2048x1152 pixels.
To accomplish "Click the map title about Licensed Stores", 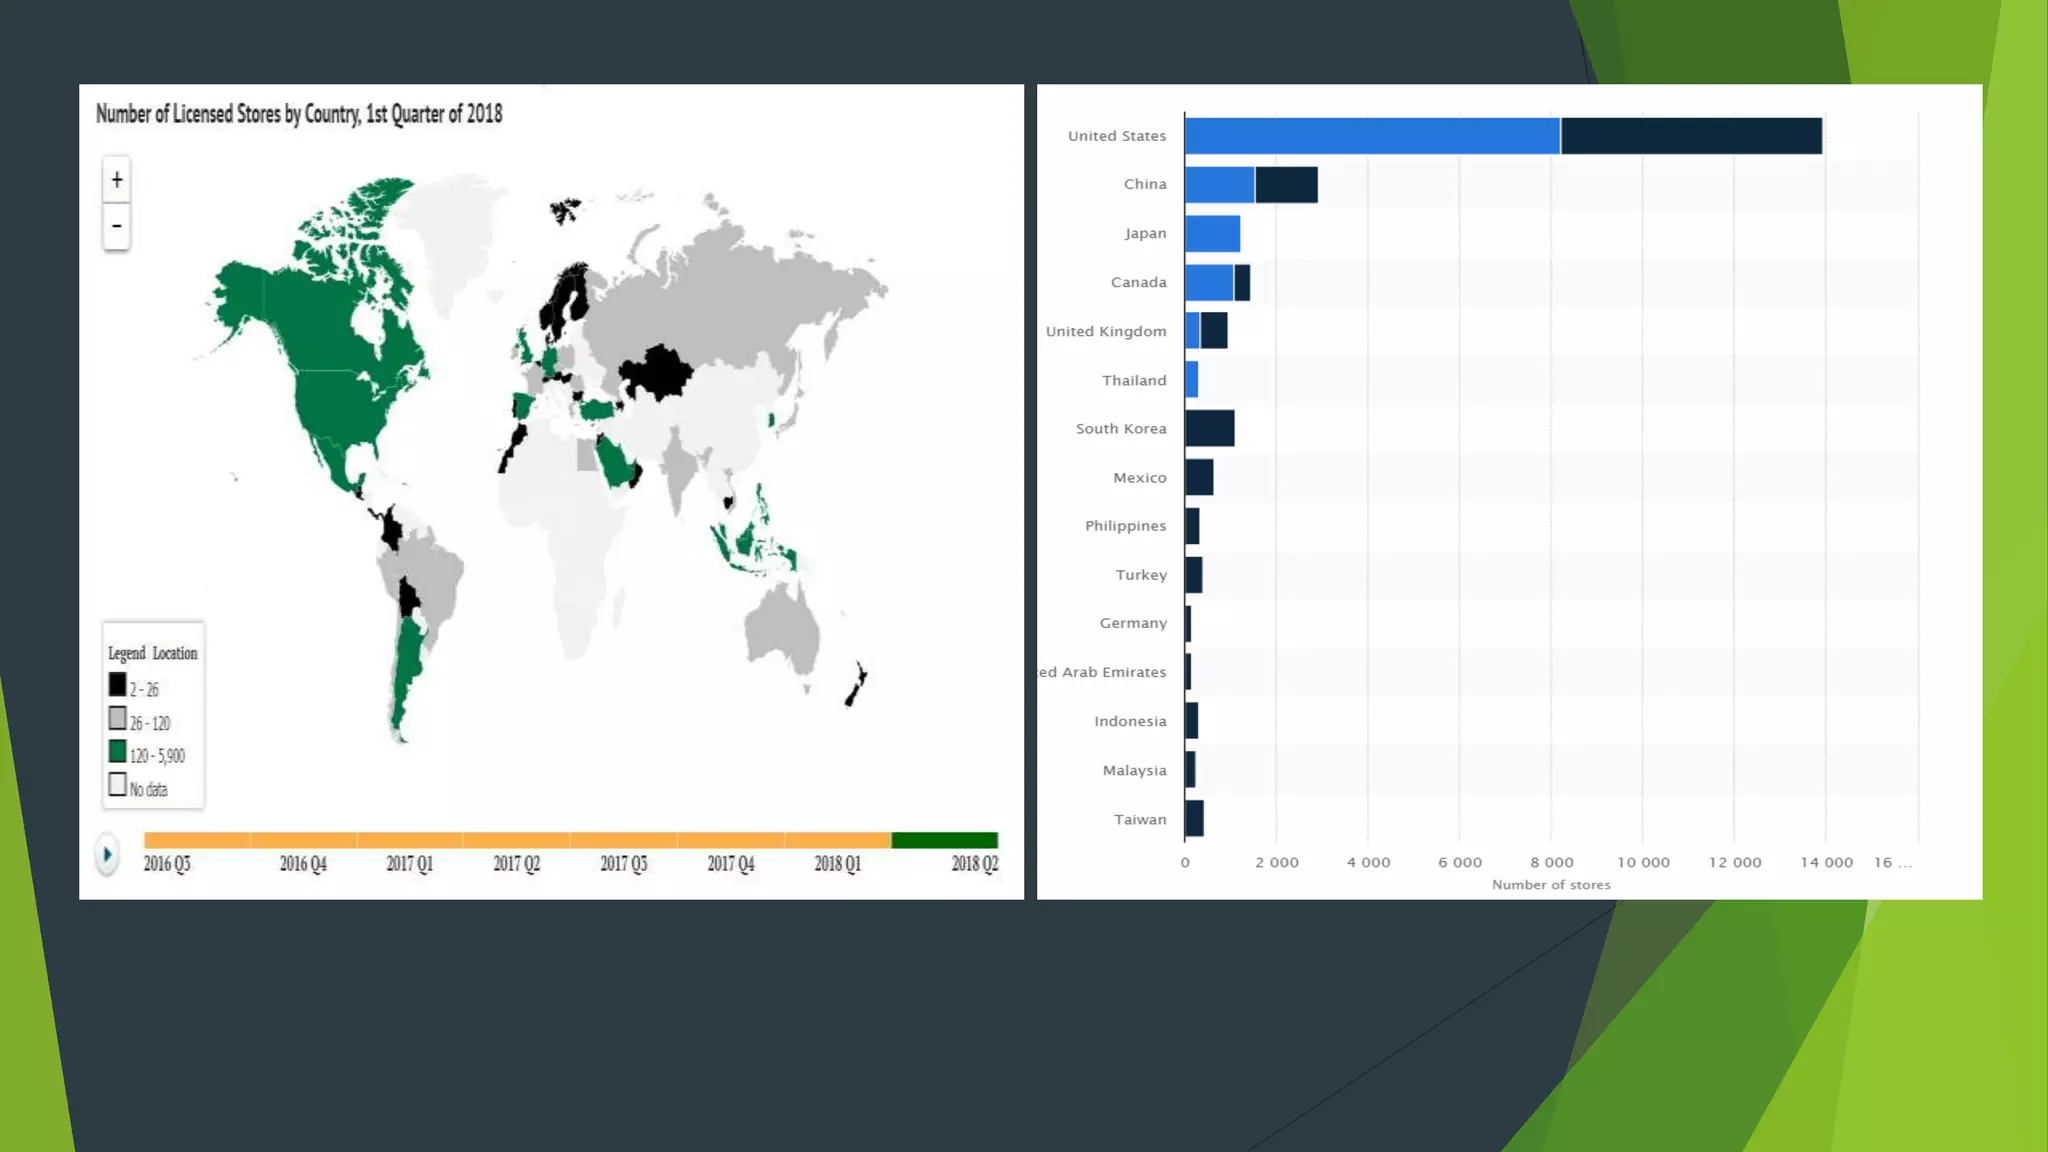I will (299, 114).
